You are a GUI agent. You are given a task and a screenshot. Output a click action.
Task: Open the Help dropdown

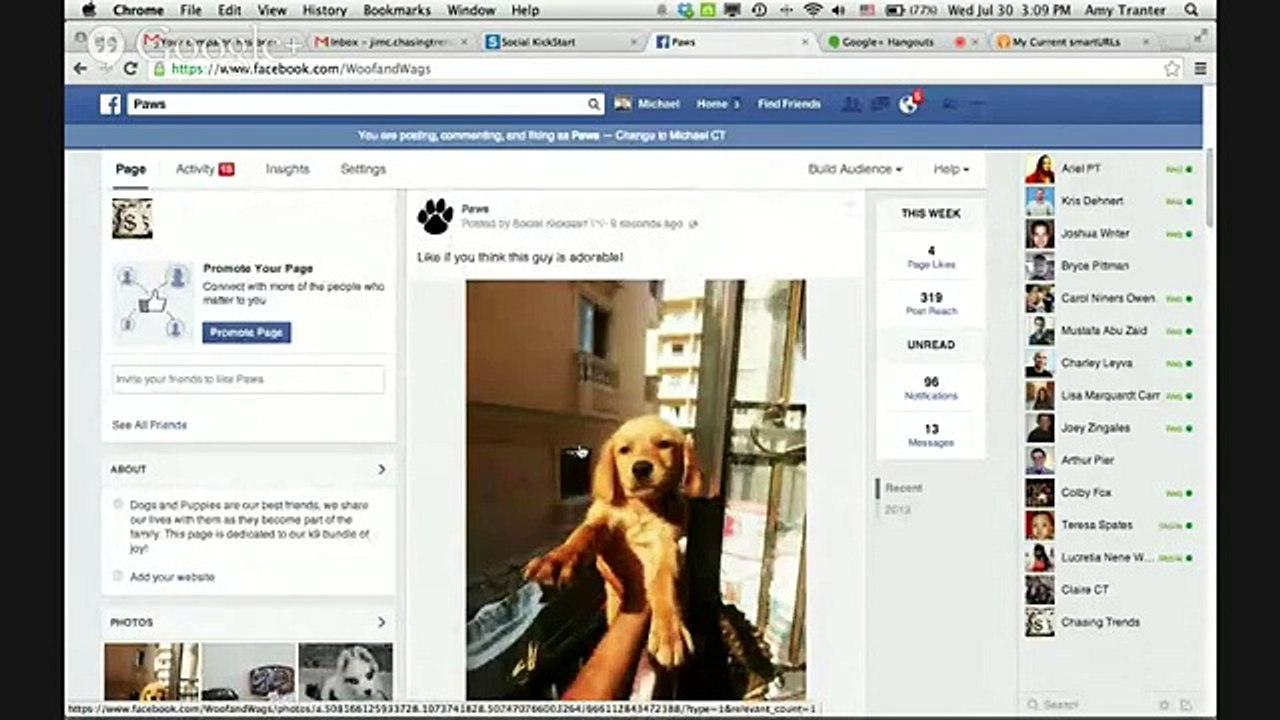951,169
